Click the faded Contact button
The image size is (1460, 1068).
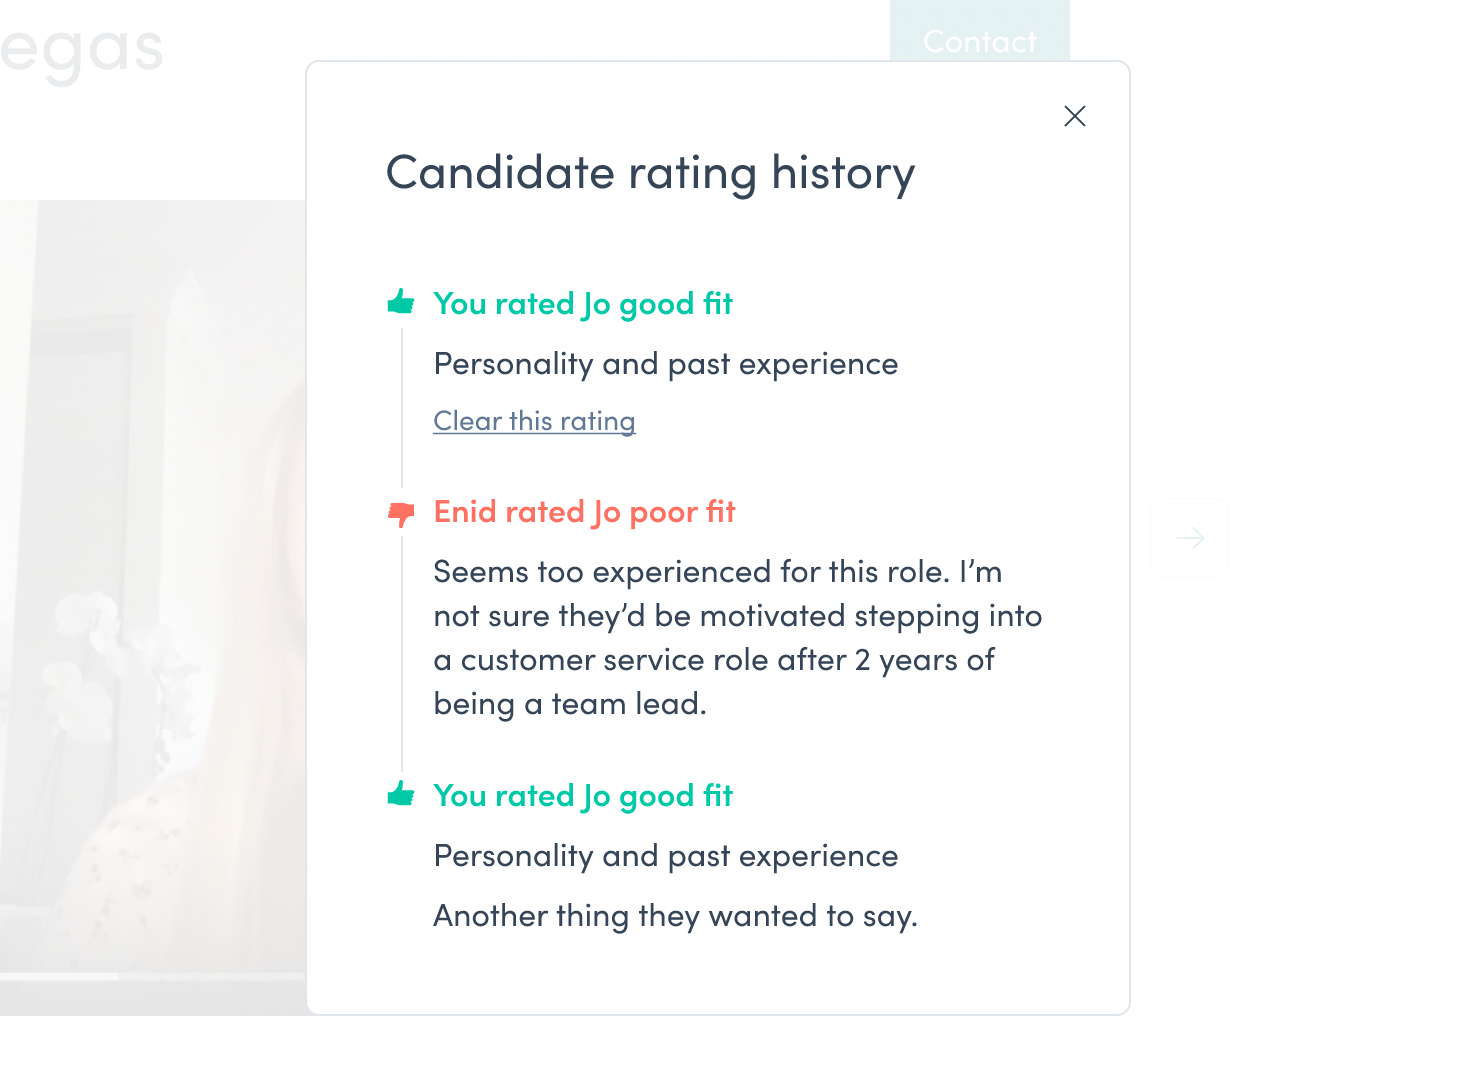[979, 38]
